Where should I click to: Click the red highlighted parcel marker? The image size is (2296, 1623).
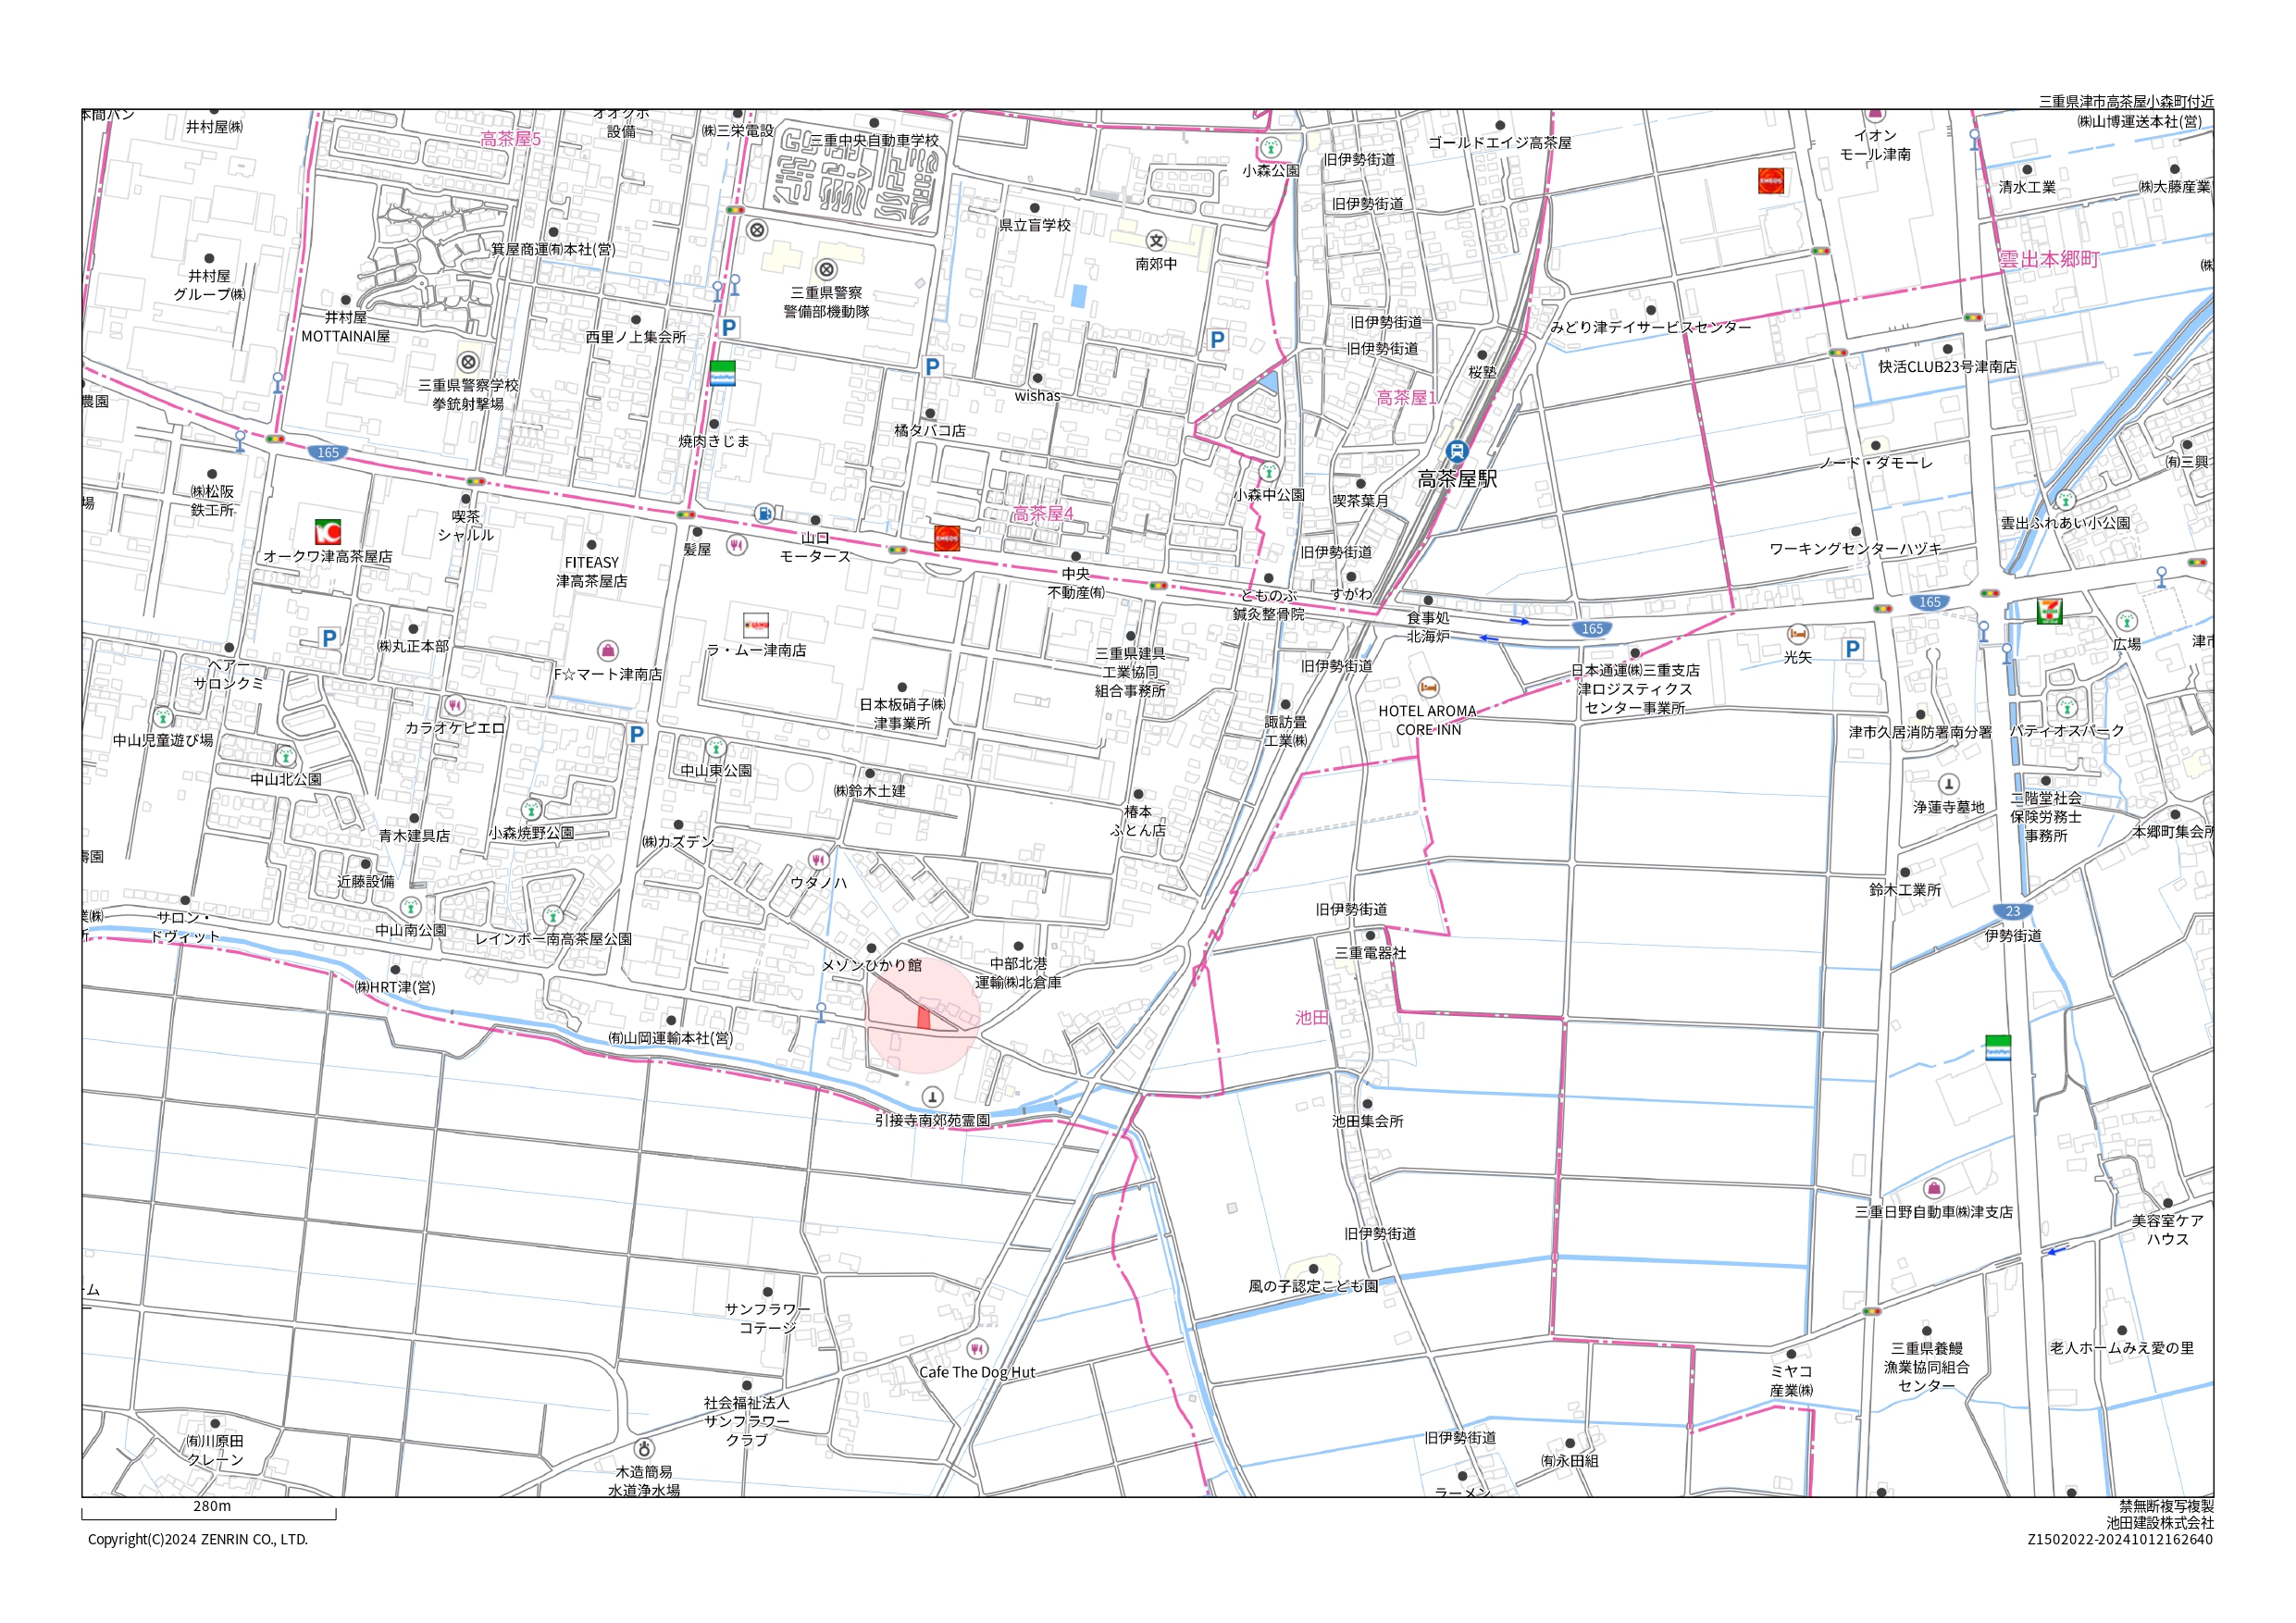click(924, 1018)
